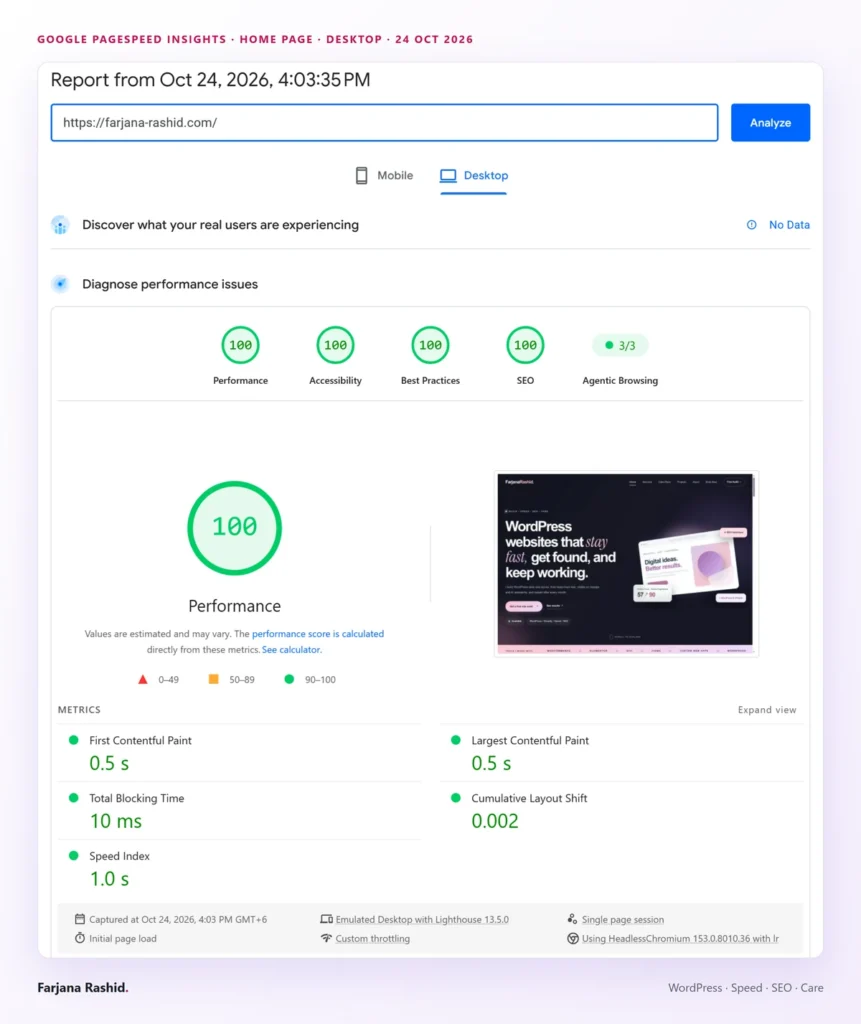Open the Accessibility score gauge

click(x=335, y=345)
